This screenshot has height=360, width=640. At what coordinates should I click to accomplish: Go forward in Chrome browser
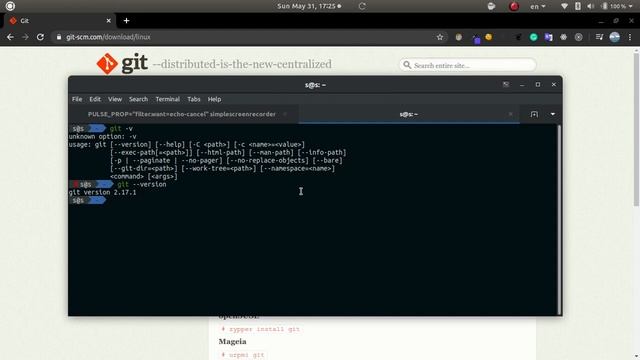(25, 37)
